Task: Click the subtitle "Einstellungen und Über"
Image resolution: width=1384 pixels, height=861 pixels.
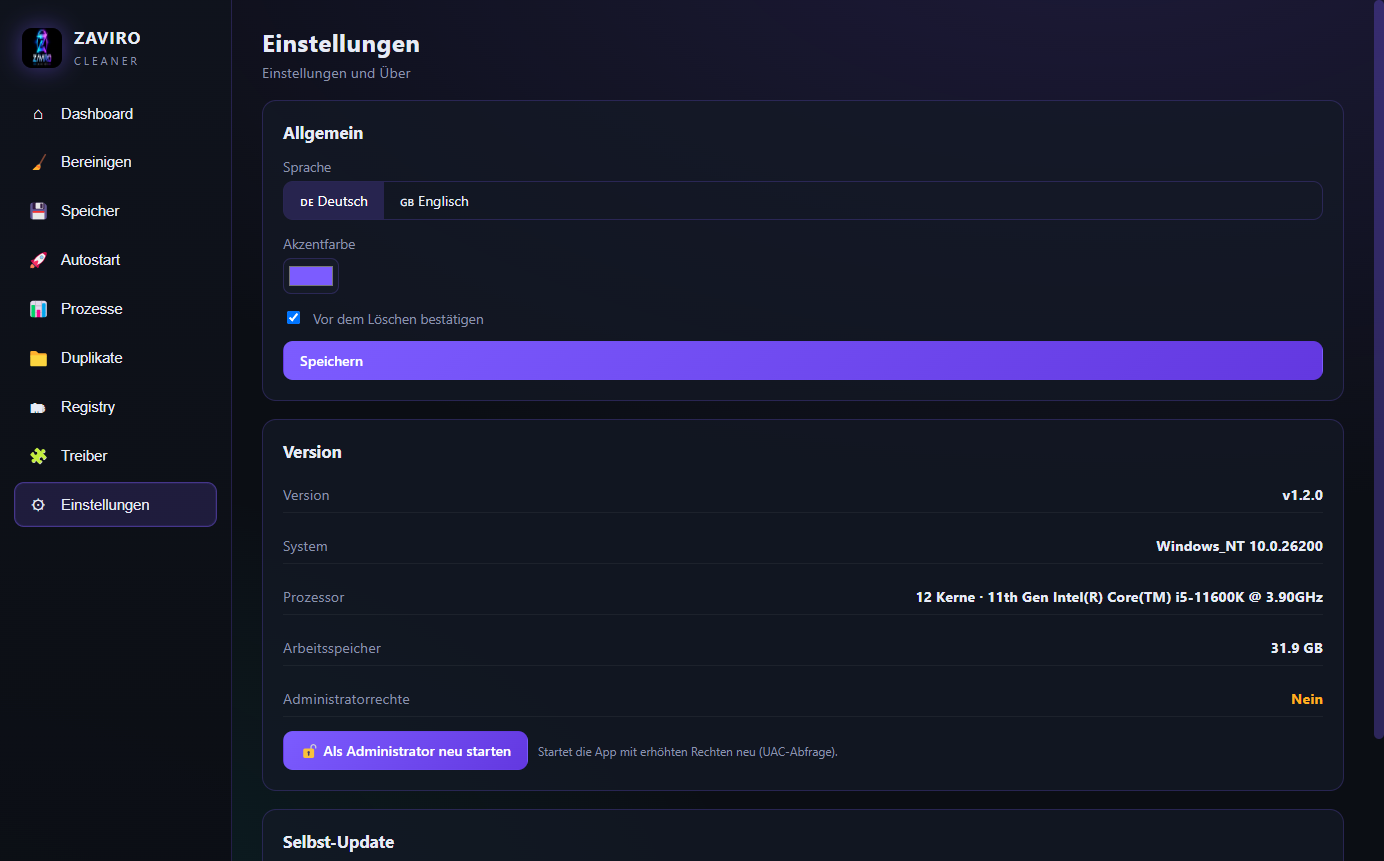Action: (336, 73)
